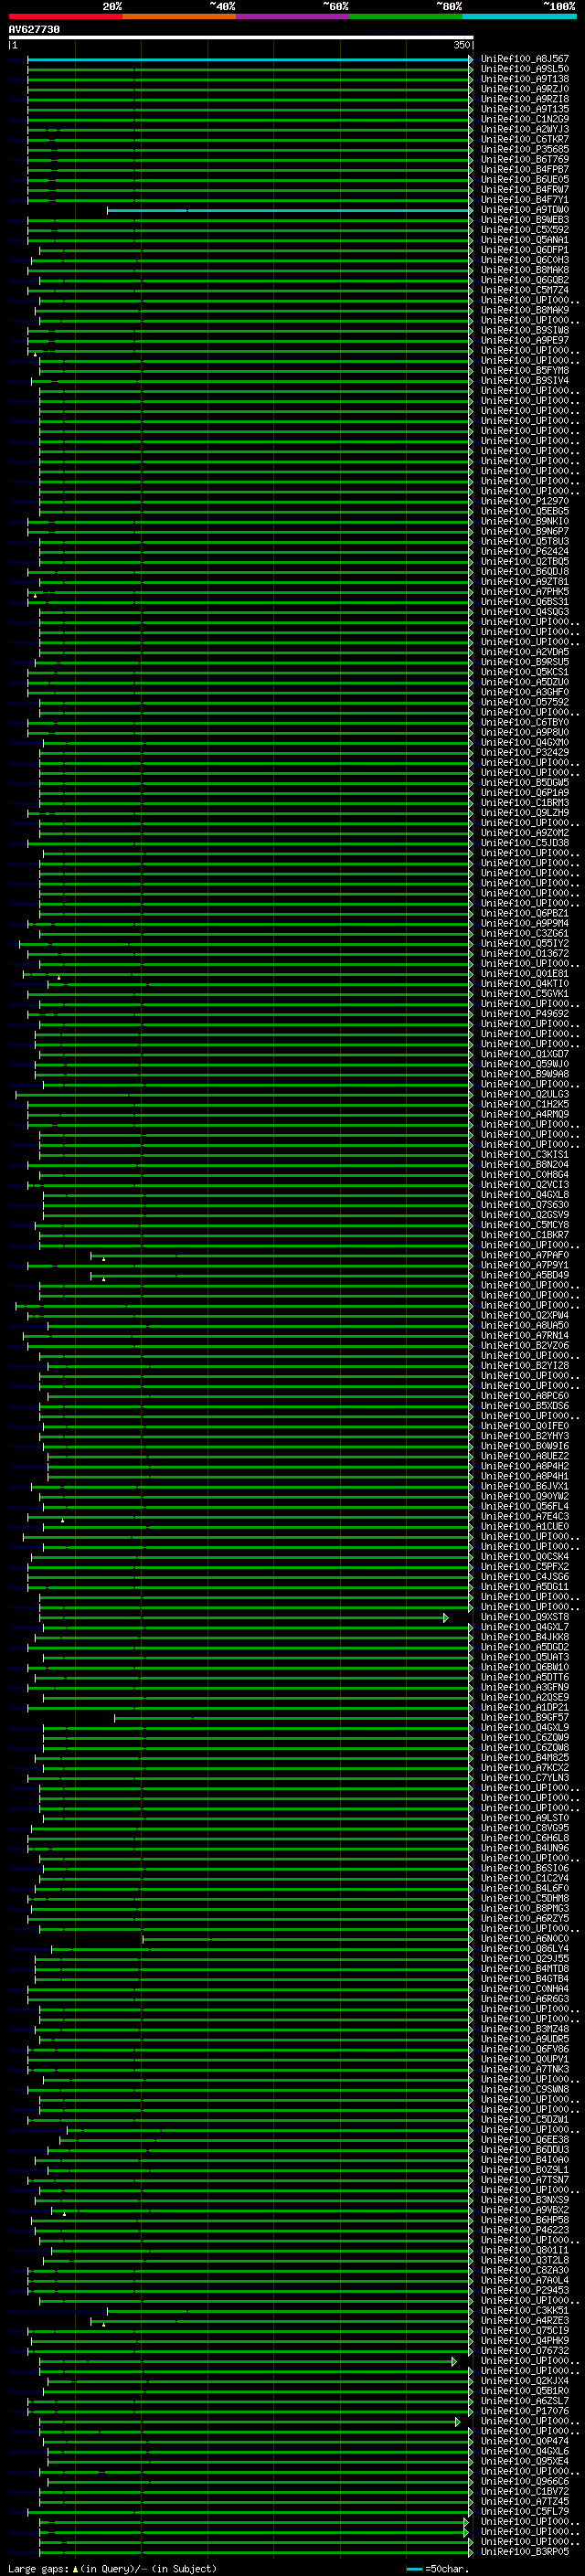This screenshot has height=2576, width=585.
Task: Open hit UniRef100_A9RZJ0
Action: (525, 89)
